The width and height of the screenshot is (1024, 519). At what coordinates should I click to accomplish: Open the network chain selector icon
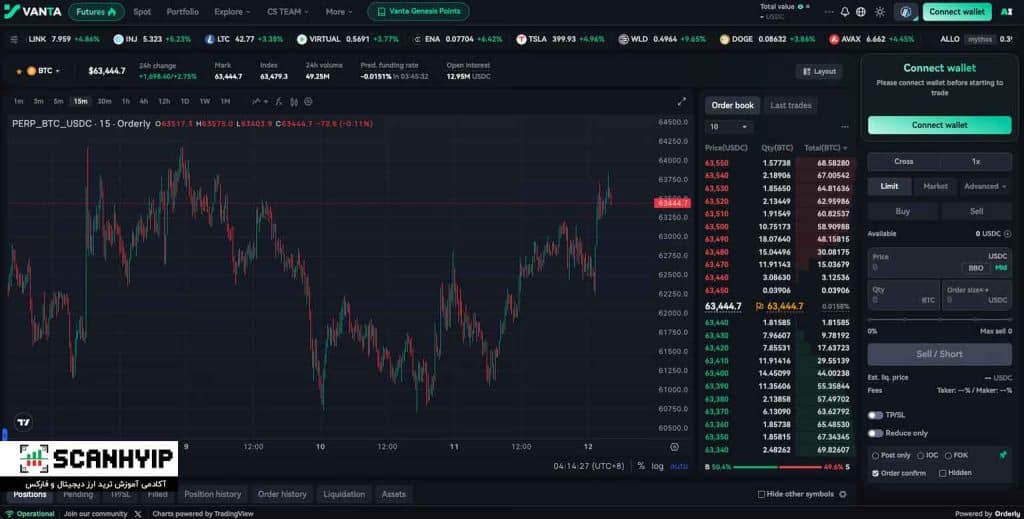pos(906,12)
